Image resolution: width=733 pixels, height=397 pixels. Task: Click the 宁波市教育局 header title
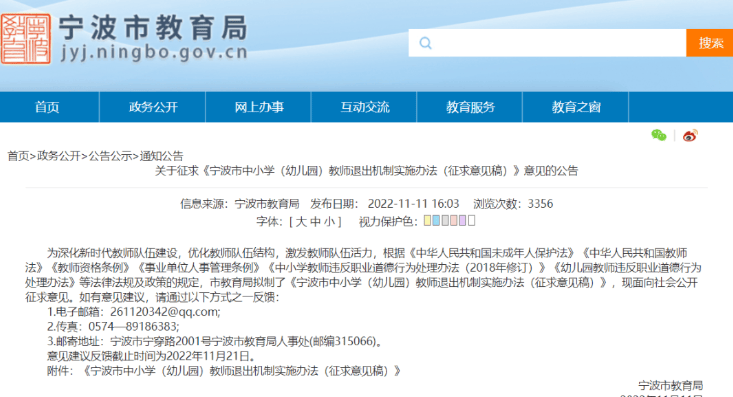(x=153, y=27)
